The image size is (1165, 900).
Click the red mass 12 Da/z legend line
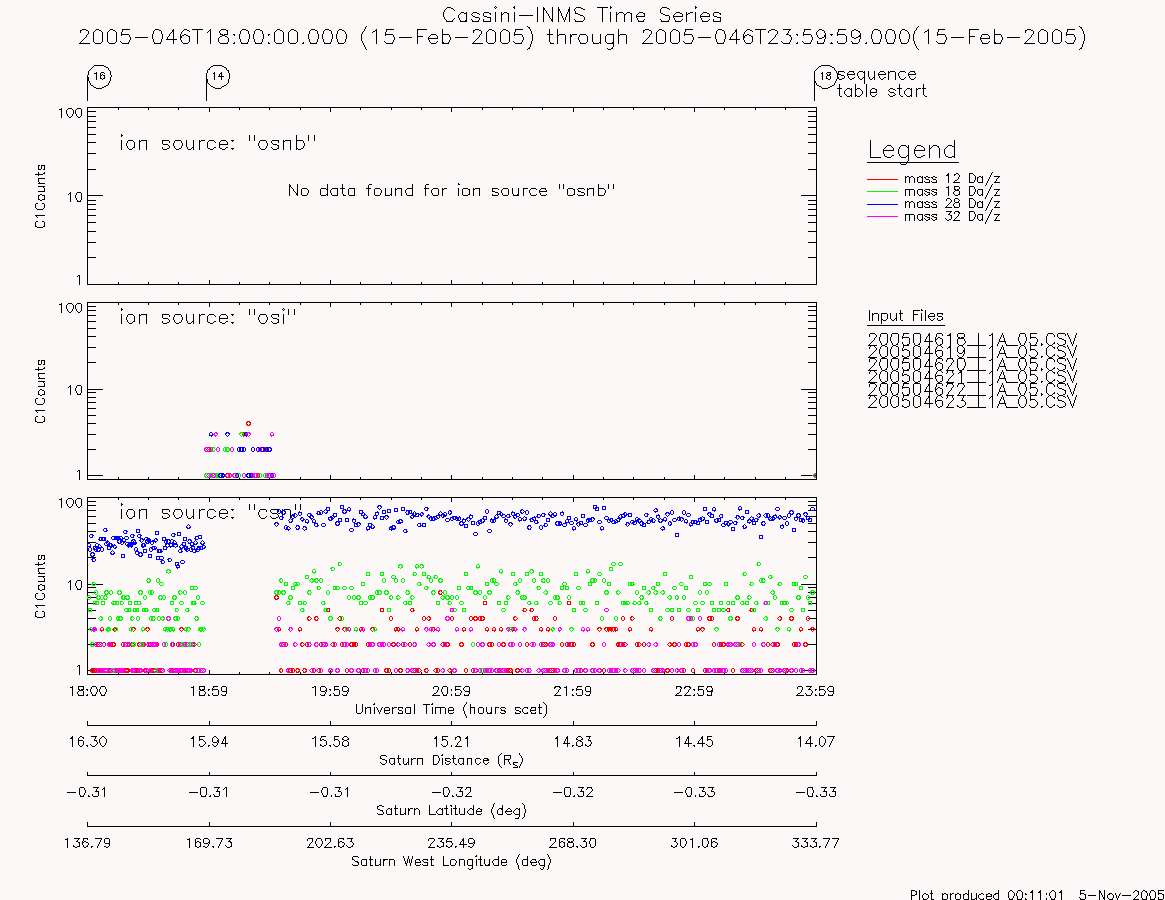pos(883,179)
